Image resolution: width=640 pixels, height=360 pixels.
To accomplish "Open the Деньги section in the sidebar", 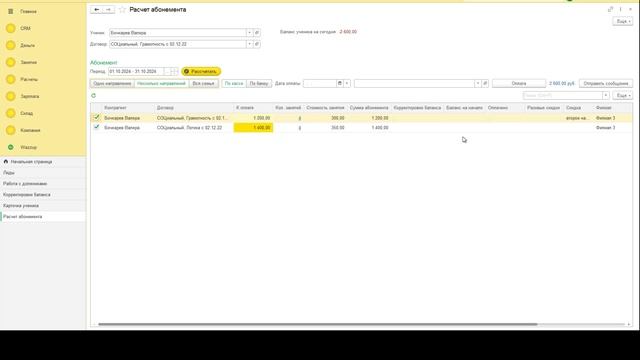I will (27, 45).
